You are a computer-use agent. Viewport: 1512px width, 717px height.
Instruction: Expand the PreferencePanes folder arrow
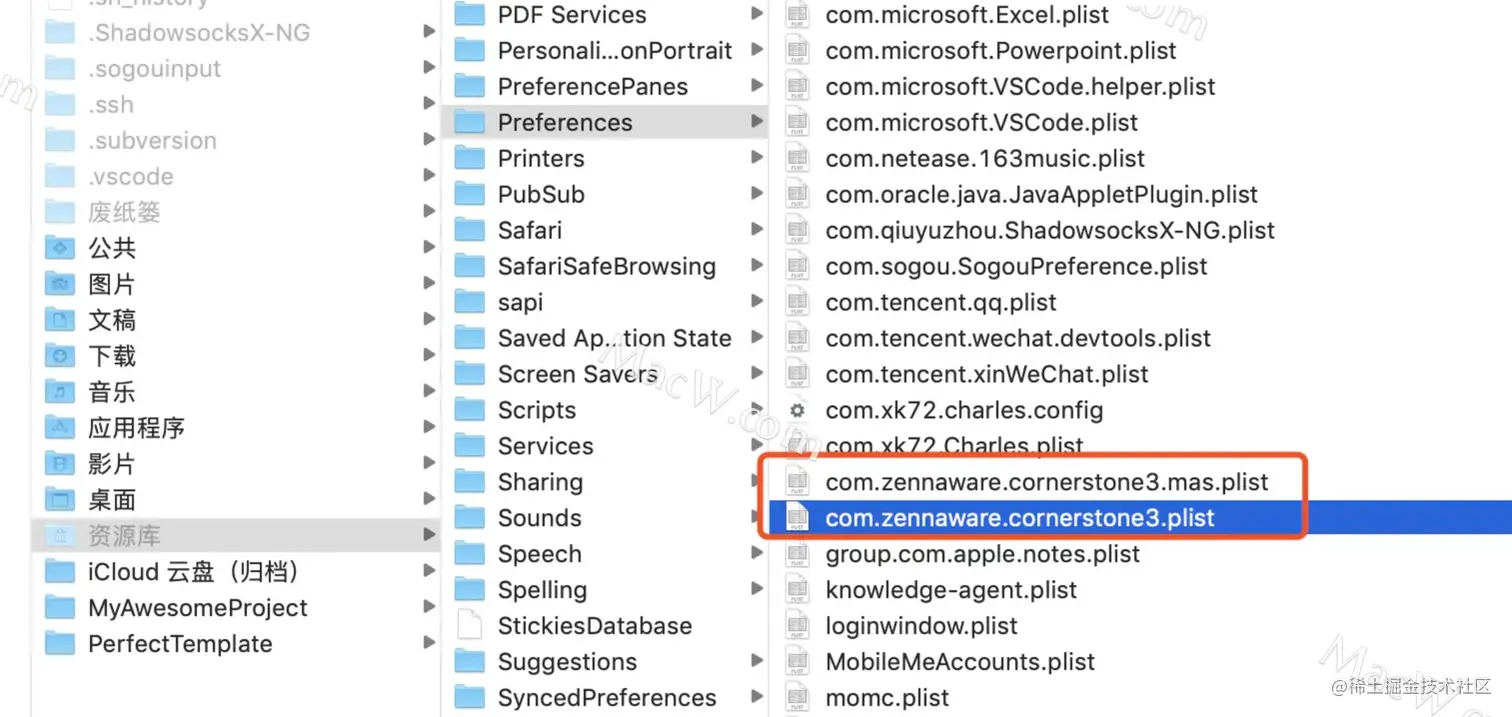pos(757,86)
